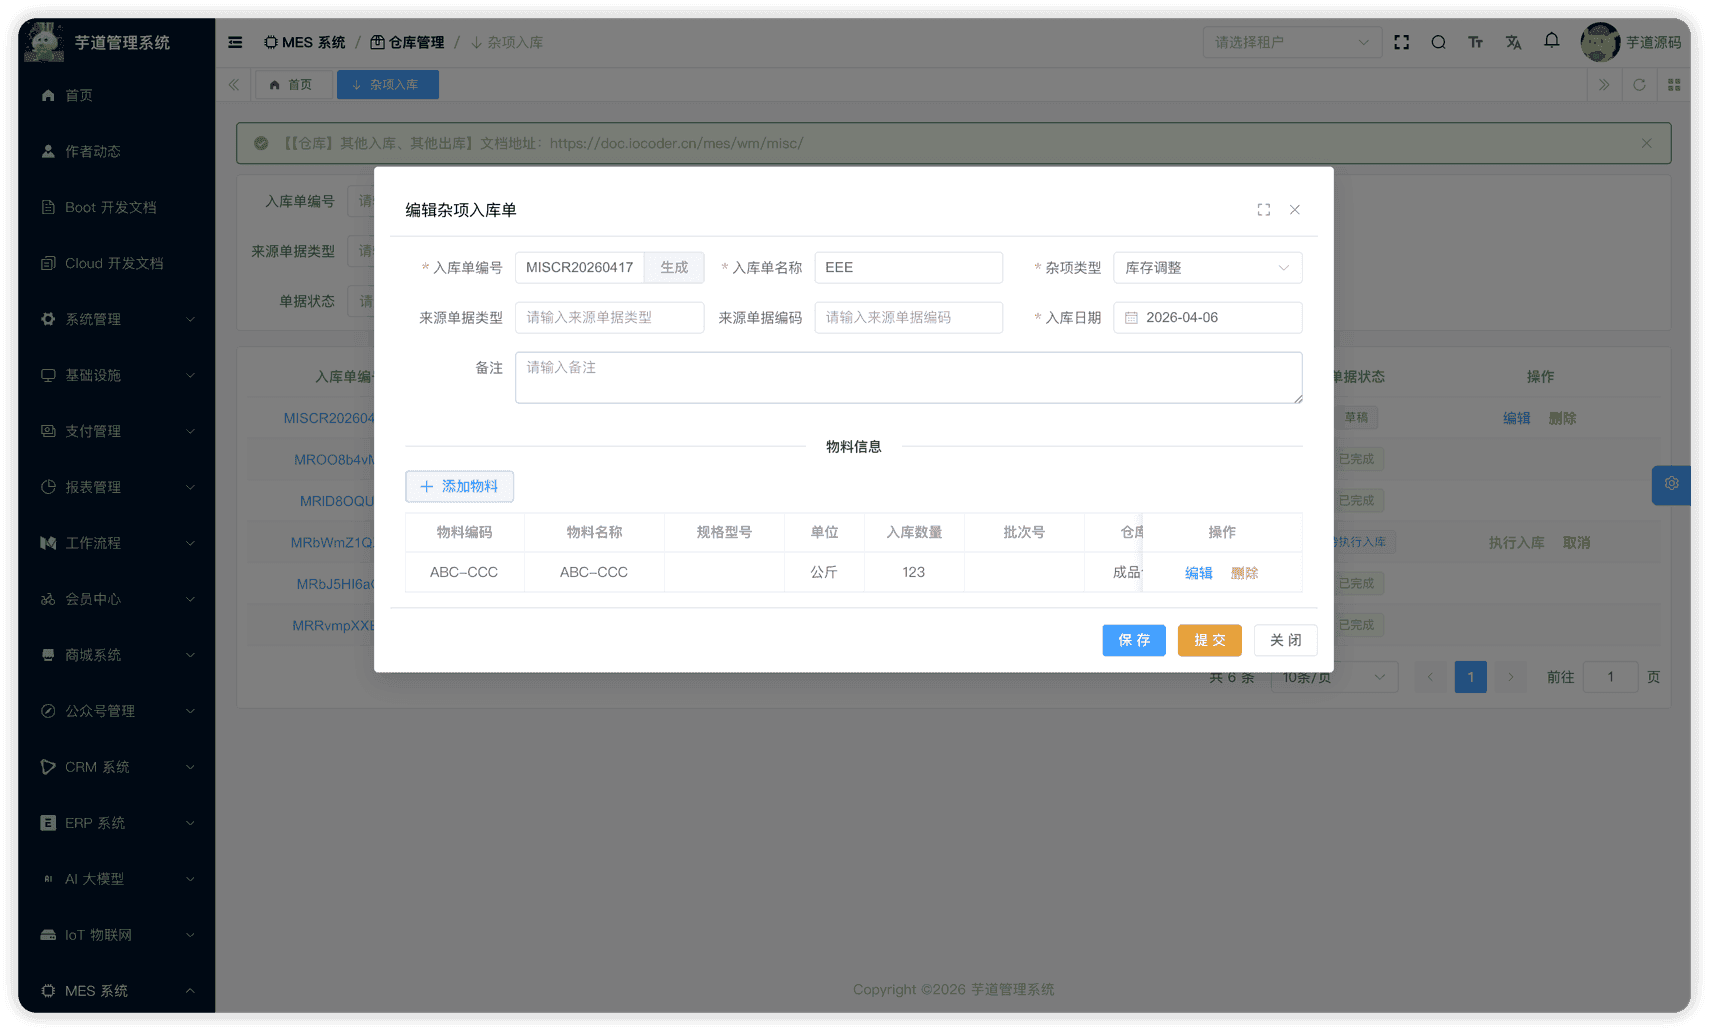Open the search magnifier in the top bar
This screenshot has width=1709, height=1031.
click(1438, 42)
